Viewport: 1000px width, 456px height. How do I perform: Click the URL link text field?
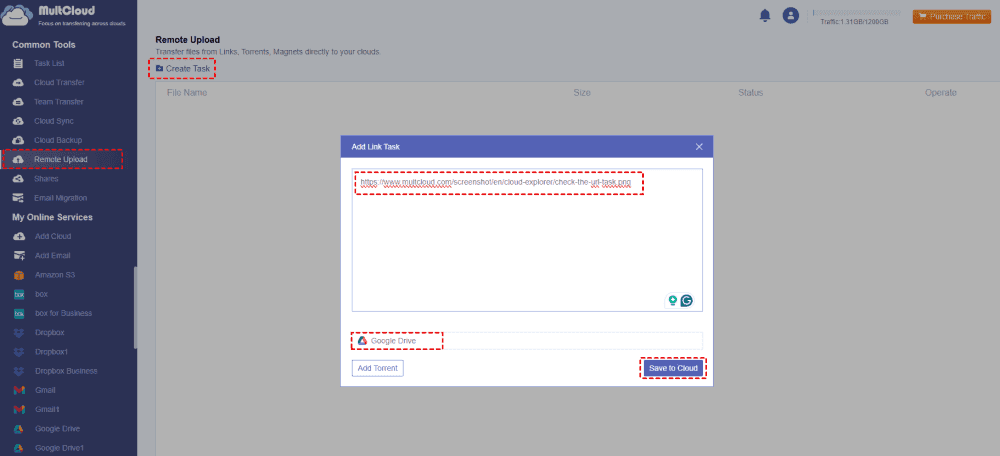click(527, 240)
